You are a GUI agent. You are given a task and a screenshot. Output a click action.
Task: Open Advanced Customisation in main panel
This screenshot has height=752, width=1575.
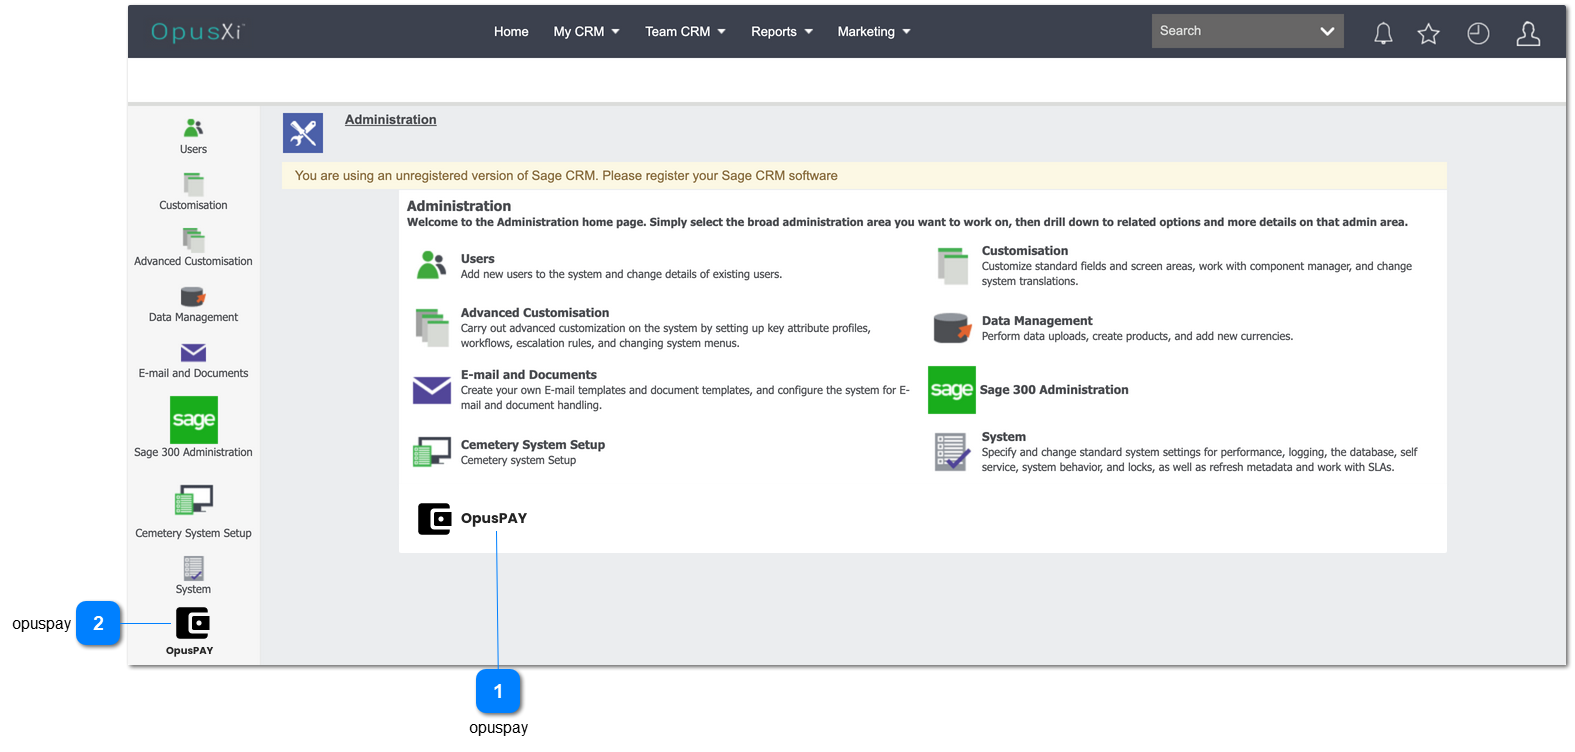(x=534, y=313)
